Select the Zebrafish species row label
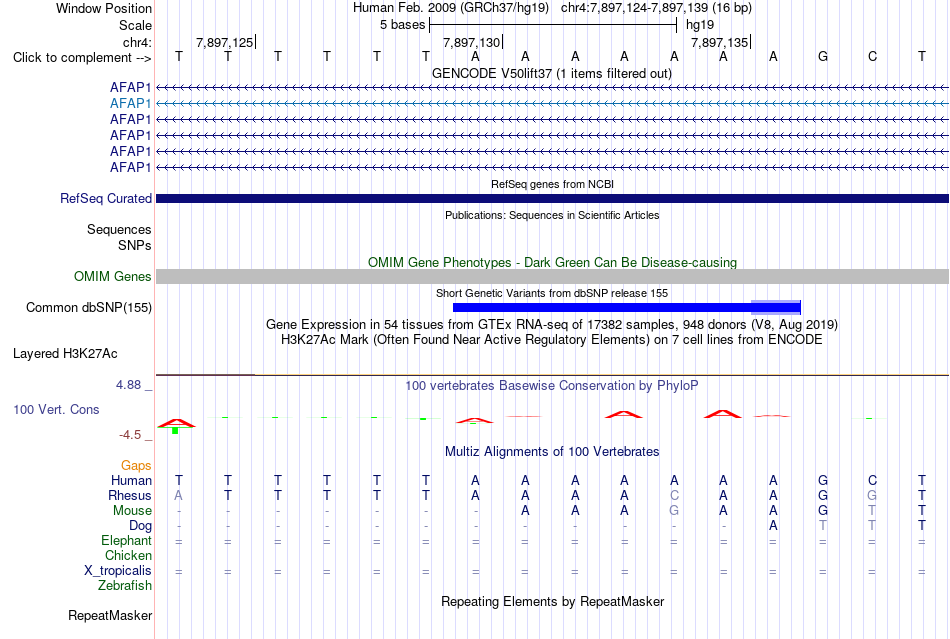Screen dimensions: 950x639 [x=125, y=586]
